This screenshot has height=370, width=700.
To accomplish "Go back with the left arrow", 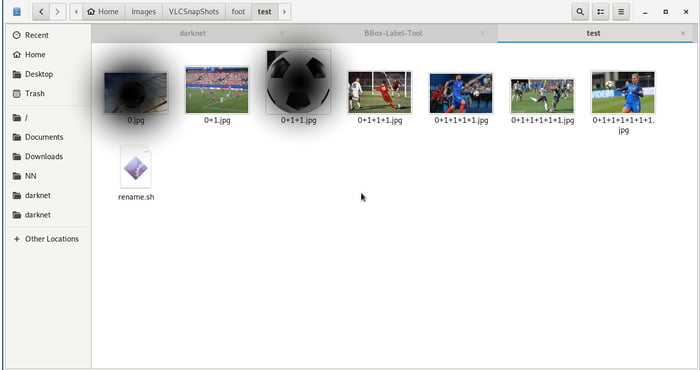I will [41, 12].
